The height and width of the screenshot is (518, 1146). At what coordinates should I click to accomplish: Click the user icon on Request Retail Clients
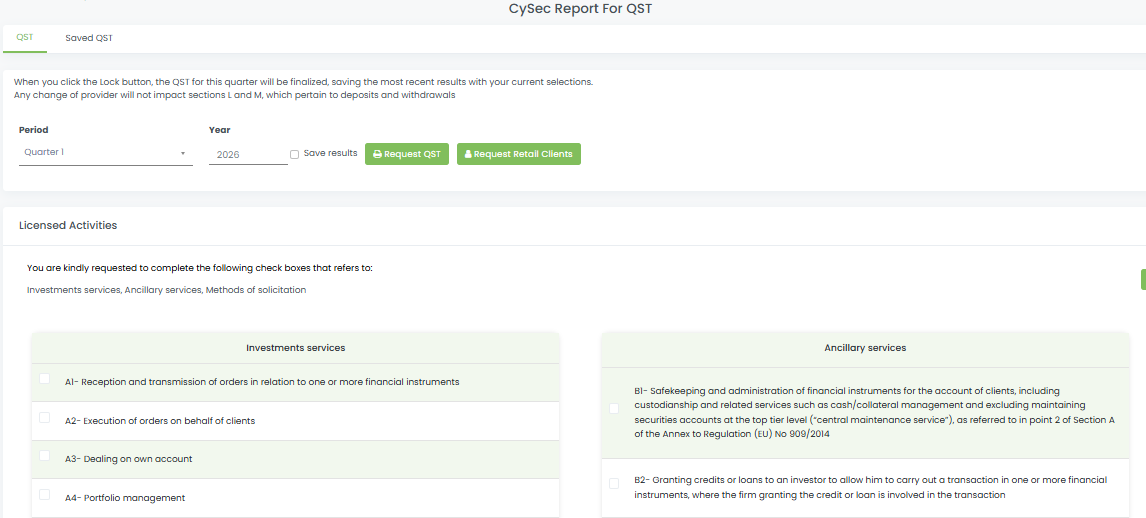(x=468, y=155)
